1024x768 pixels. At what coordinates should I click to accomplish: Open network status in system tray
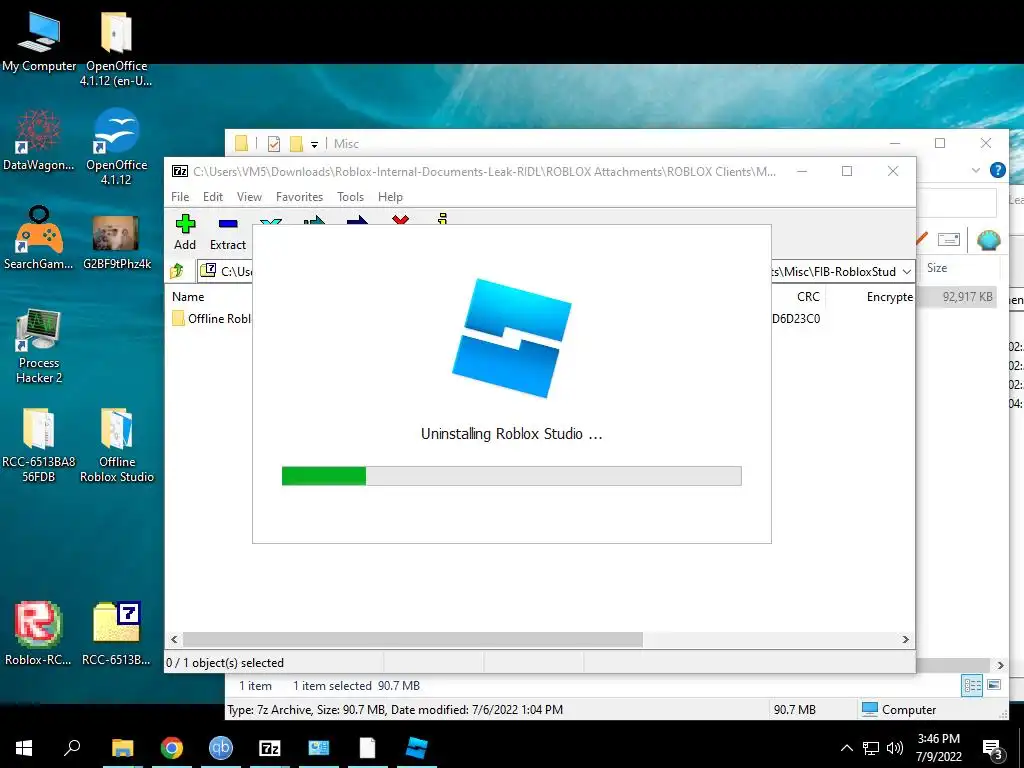[x=871, y=748]
